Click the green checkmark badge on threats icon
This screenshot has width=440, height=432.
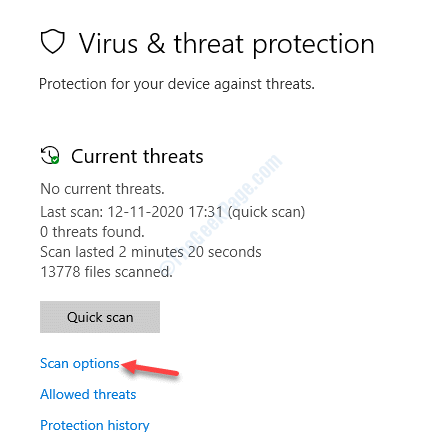click(x=55, y=160)
